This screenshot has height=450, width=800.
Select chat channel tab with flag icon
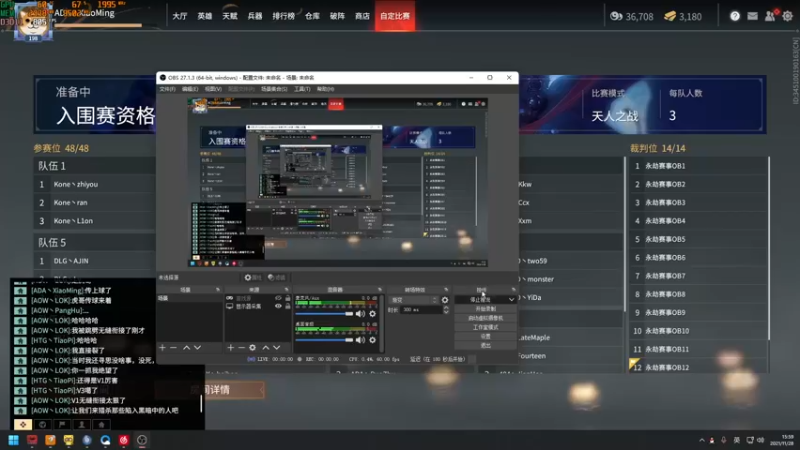point(62,424)
